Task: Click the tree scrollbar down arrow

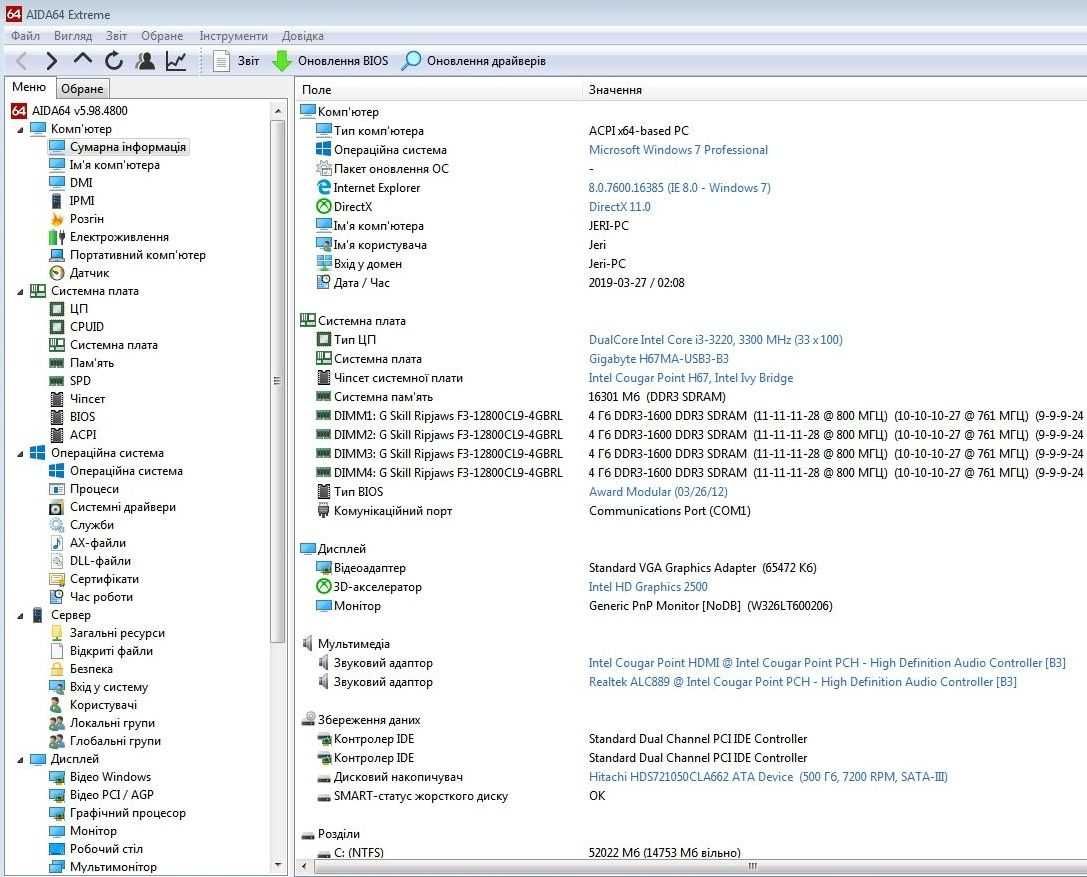Action: coord(278,865)
